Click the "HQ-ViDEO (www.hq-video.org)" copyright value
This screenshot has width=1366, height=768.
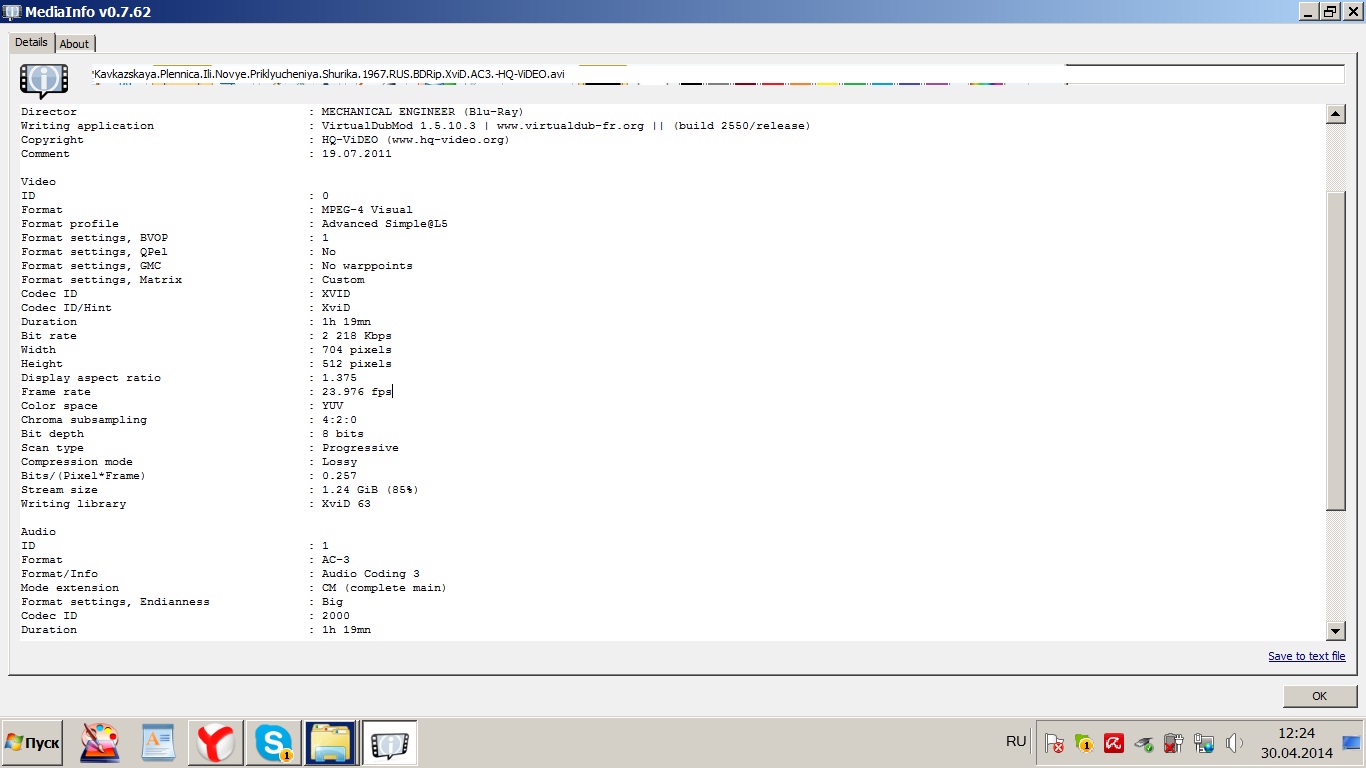click(x=415, y=140)
